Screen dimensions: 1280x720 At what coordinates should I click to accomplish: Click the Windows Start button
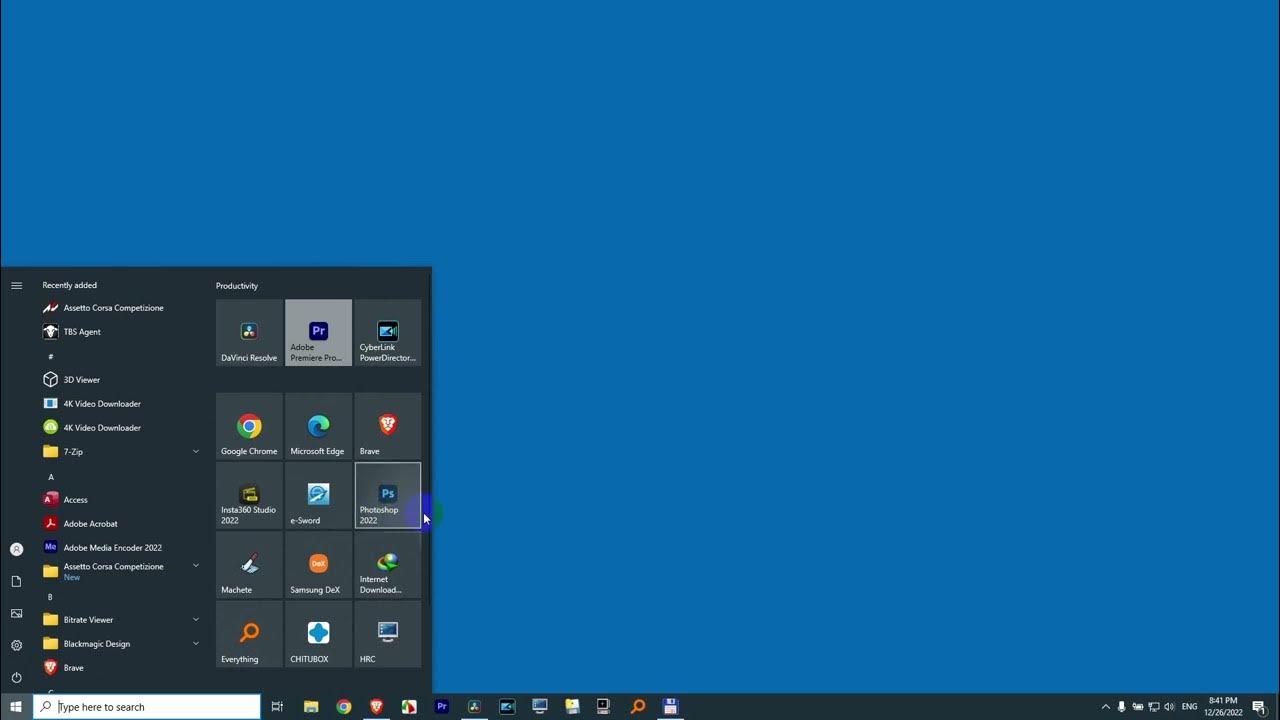(x=16, y=707)
